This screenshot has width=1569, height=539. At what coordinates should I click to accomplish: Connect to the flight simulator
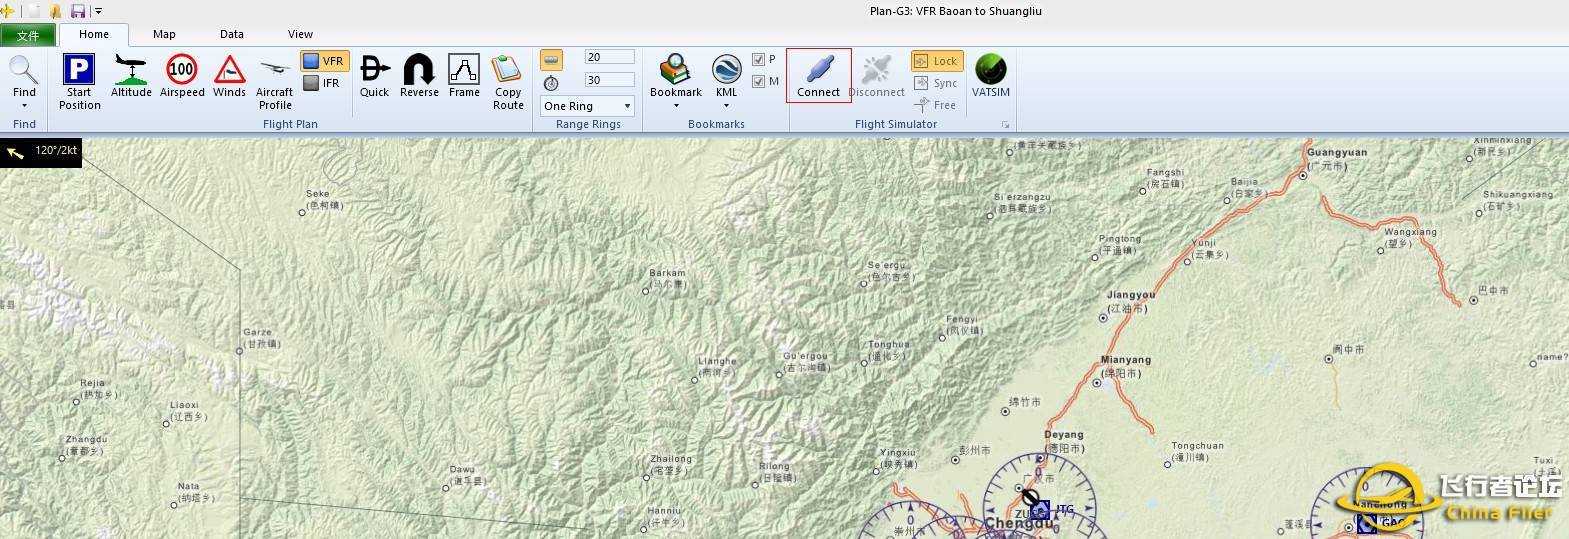coord(818,76)
